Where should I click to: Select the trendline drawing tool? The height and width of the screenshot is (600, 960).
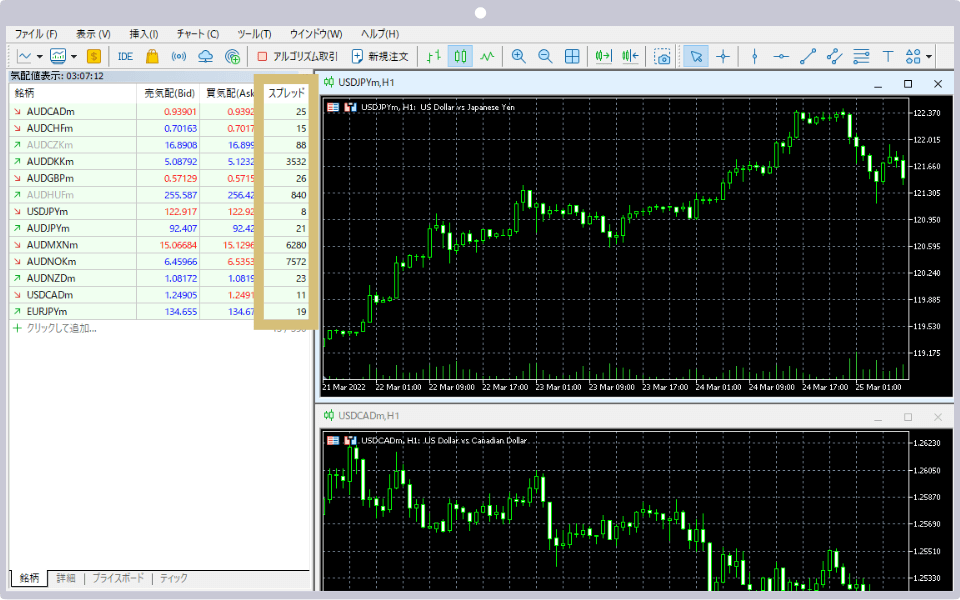808,56
